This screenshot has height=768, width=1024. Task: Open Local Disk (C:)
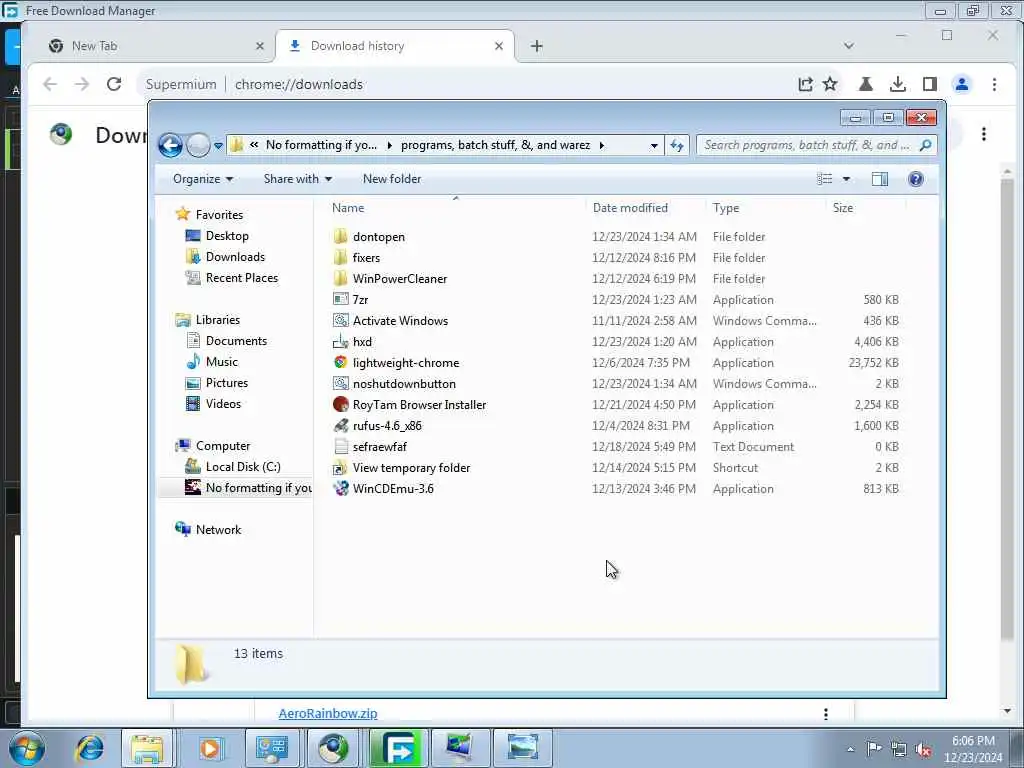pos(243,466)
